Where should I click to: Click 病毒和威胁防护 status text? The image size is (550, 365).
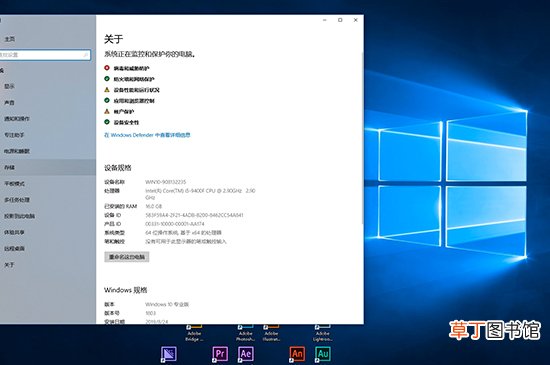coord(132,68)
